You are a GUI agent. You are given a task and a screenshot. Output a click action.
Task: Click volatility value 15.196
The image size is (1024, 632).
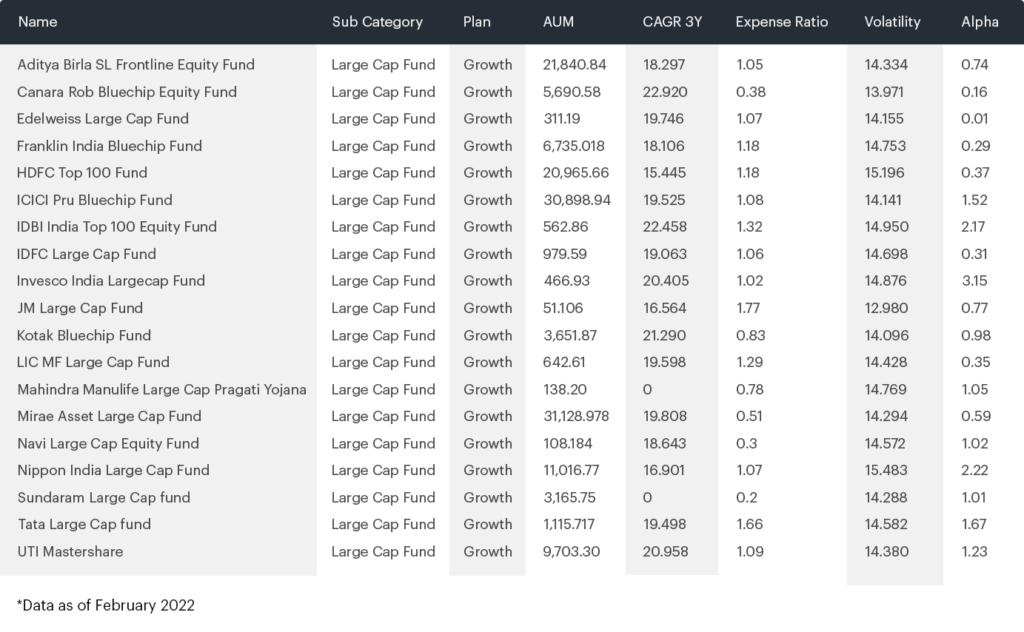point(886,173)
